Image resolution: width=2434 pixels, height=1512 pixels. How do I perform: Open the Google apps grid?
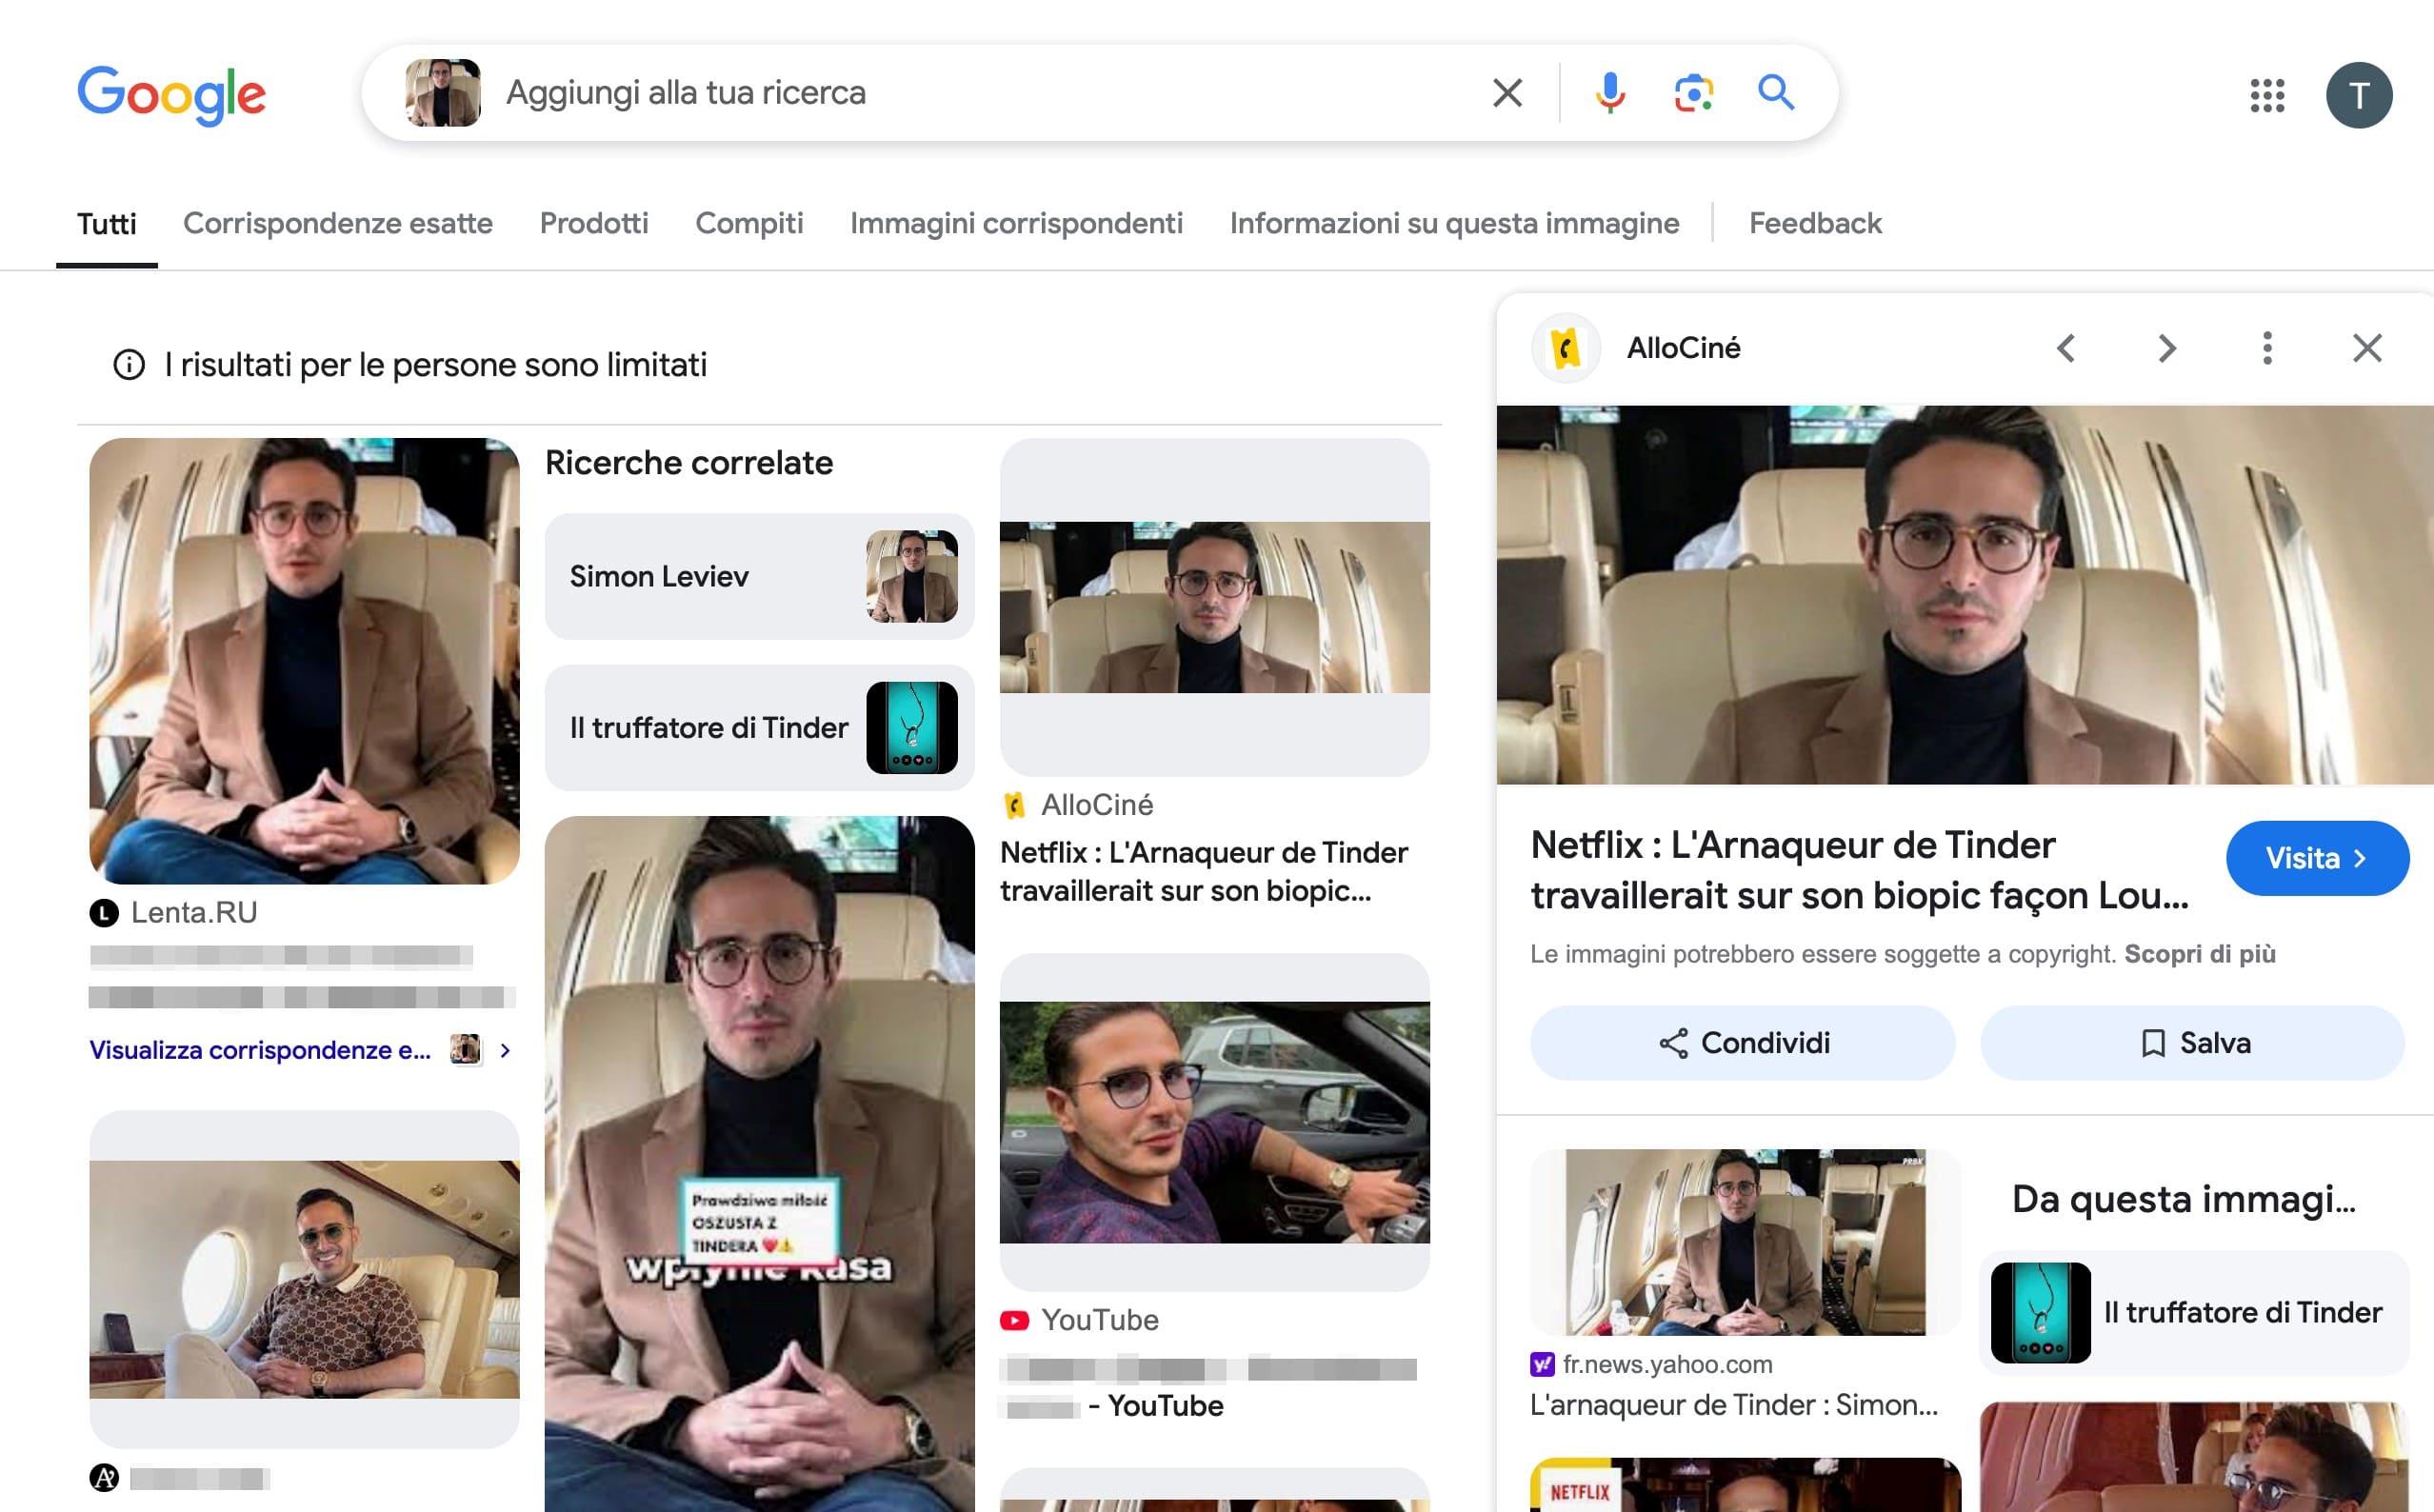tap(2267, 96)
